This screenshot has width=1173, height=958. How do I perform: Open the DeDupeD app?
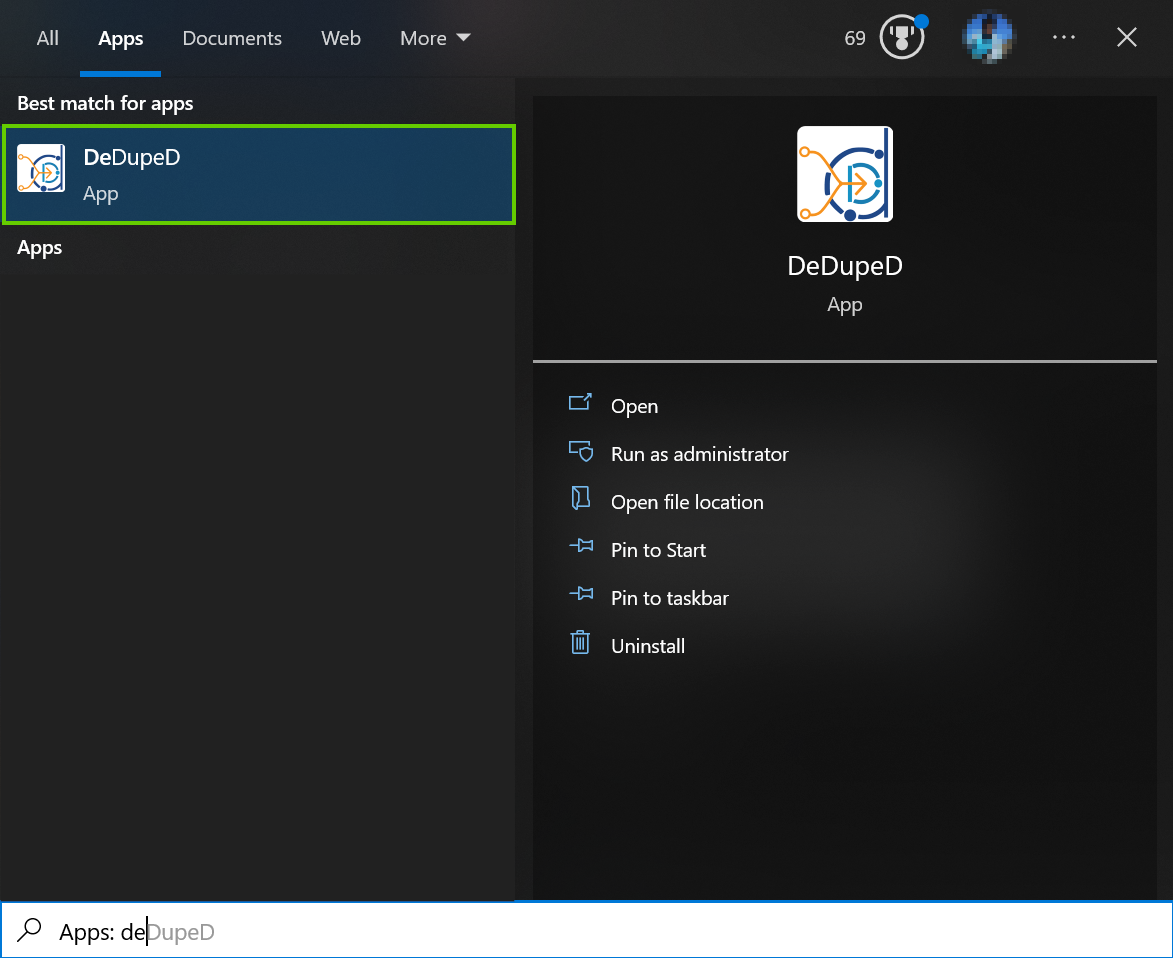pos(634,406)
